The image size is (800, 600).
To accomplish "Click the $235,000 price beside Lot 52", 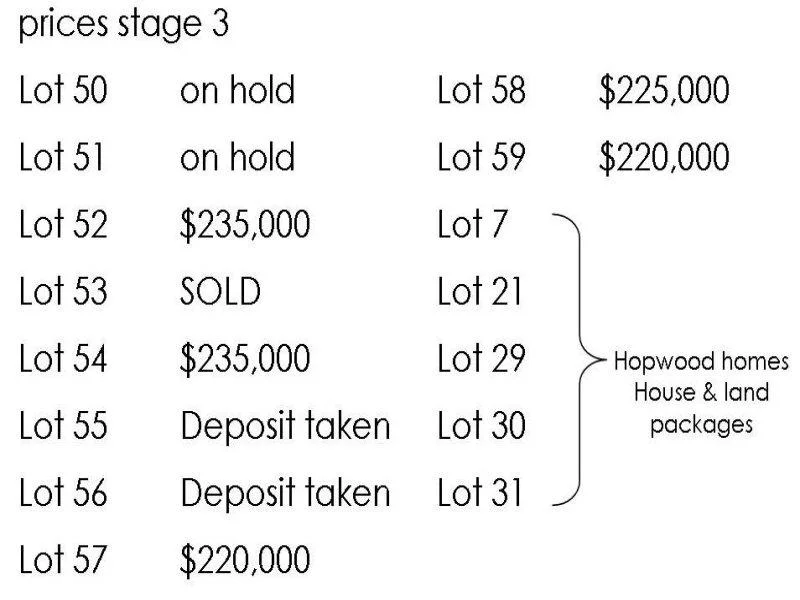I will [x=245, y=225].
